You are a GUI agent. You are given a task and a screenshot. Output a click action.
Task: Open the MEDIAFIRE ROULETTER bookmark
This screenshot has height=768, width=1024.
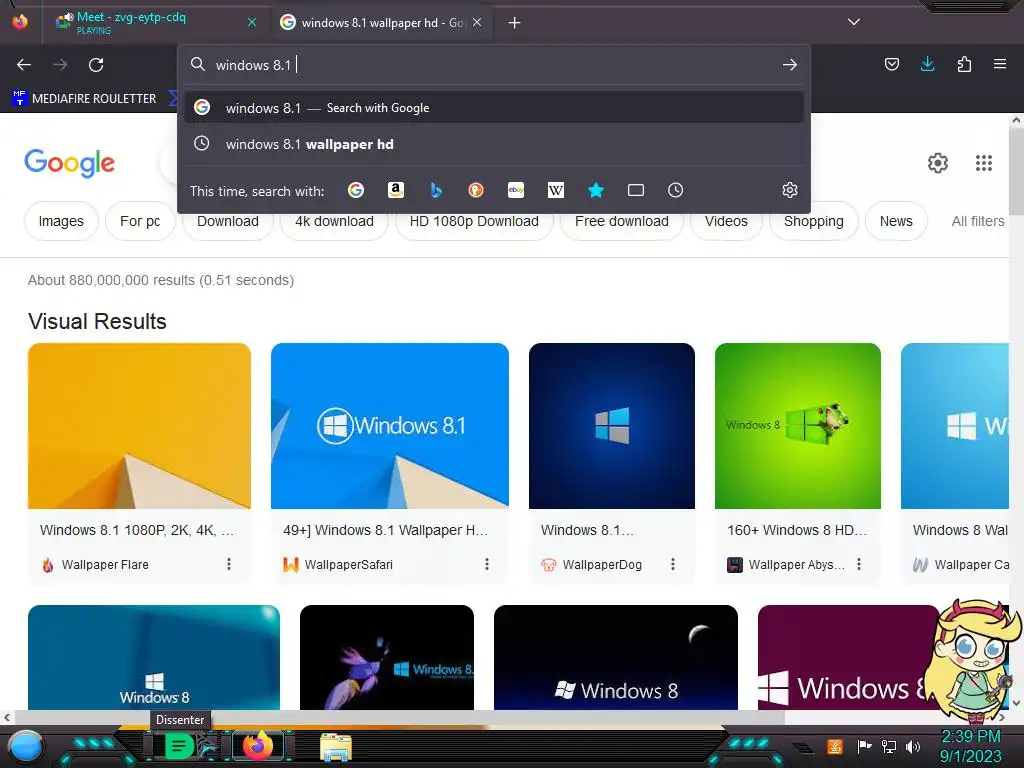pos(85,99)
